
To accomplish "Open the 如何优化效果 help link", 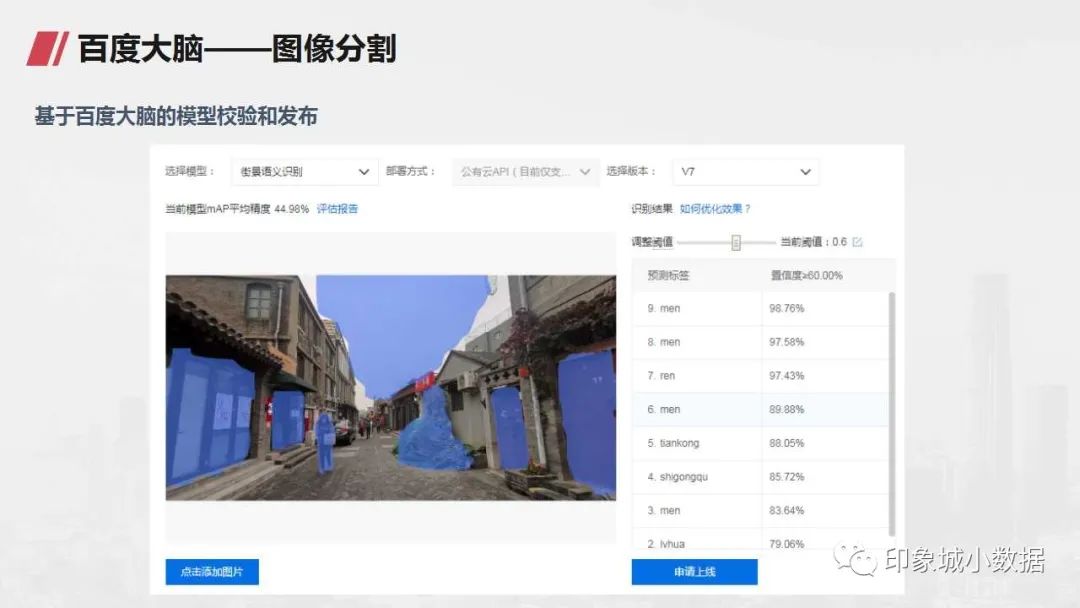I will (x=715, y=209).
